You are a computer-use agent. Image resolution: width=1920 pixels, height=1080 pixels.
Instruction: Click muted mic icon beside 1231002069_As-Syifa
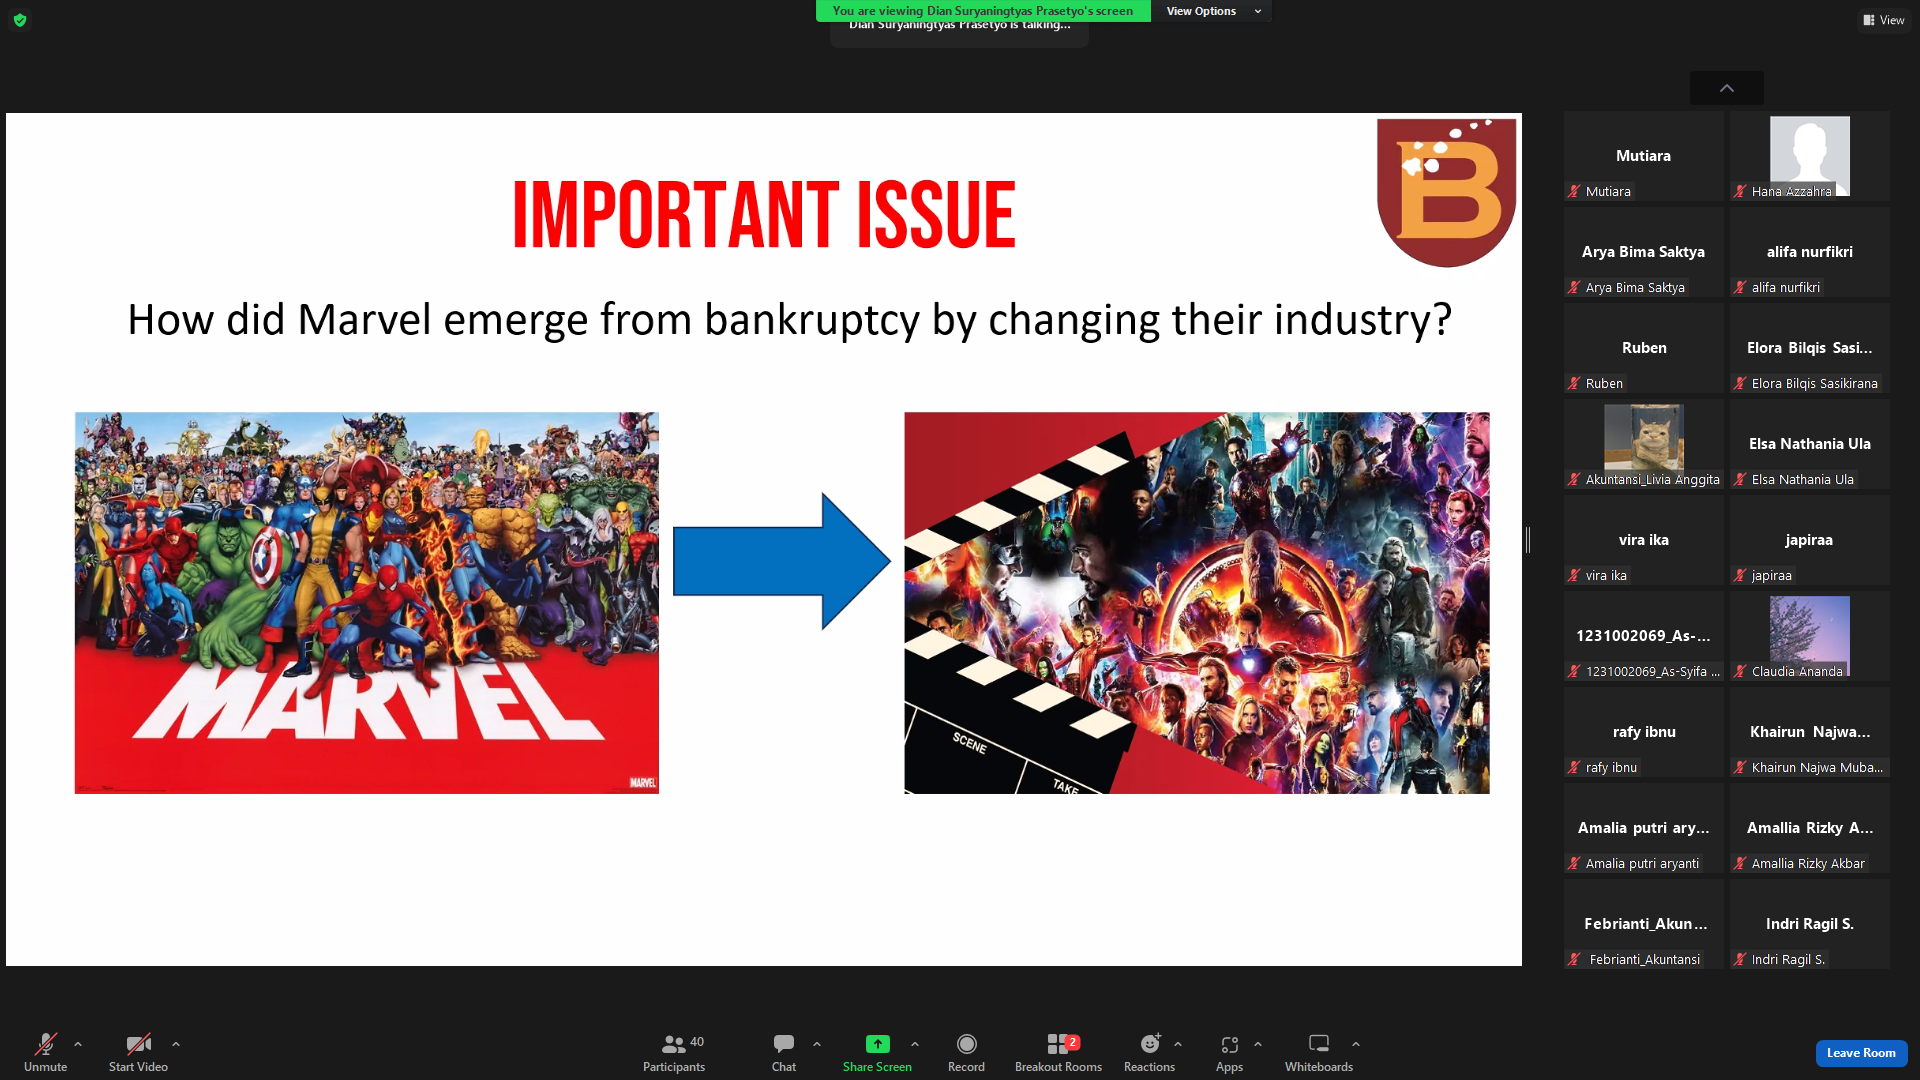pos(1574,671)
